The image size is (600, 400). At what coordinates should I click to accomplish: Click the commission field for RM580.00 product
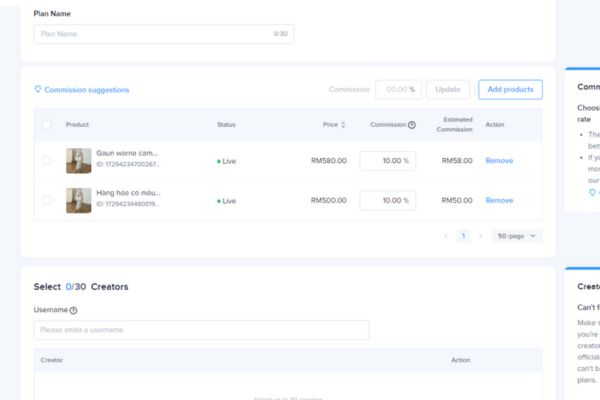coord(387,160)
